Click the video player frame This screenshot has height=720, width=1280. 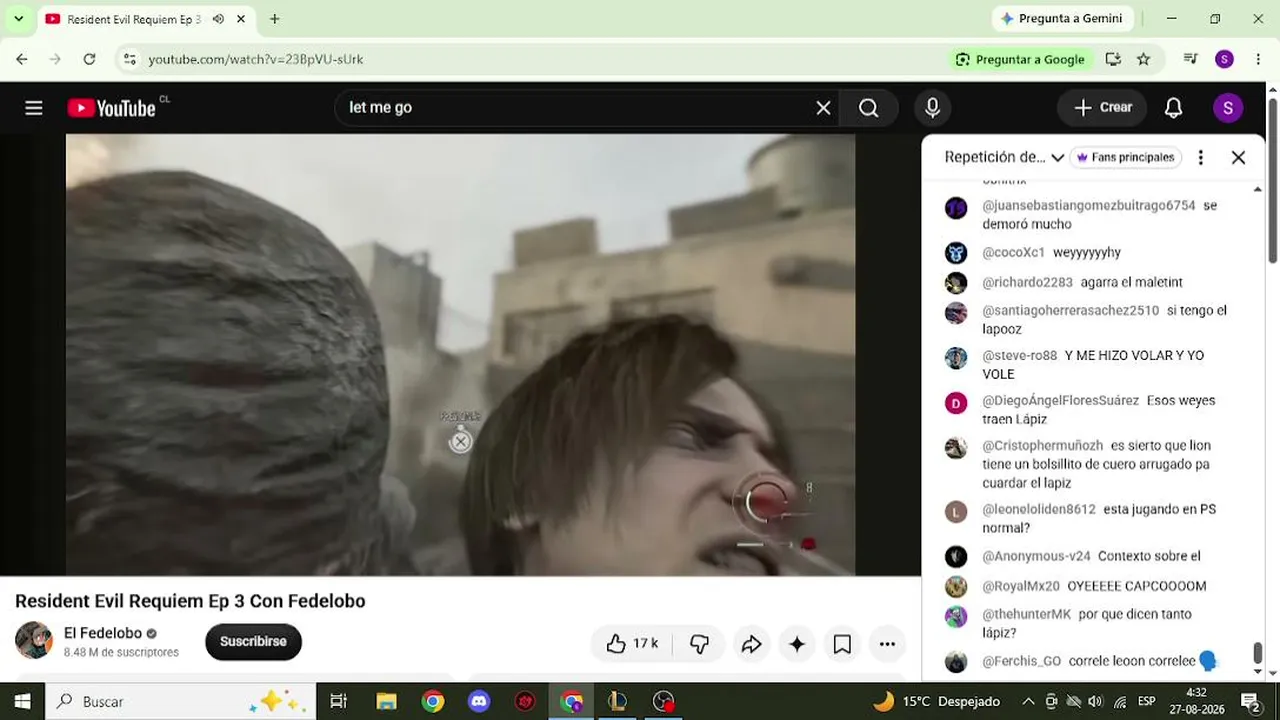tap(460, 355)
